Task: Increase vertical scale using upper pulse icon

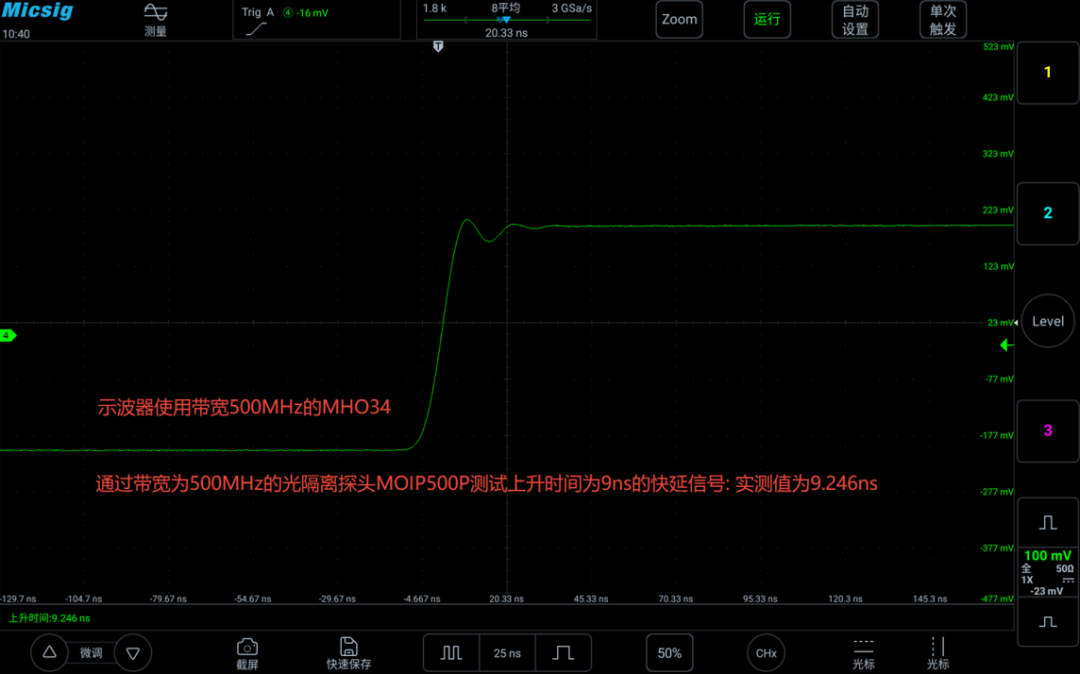Action: 1048,523
